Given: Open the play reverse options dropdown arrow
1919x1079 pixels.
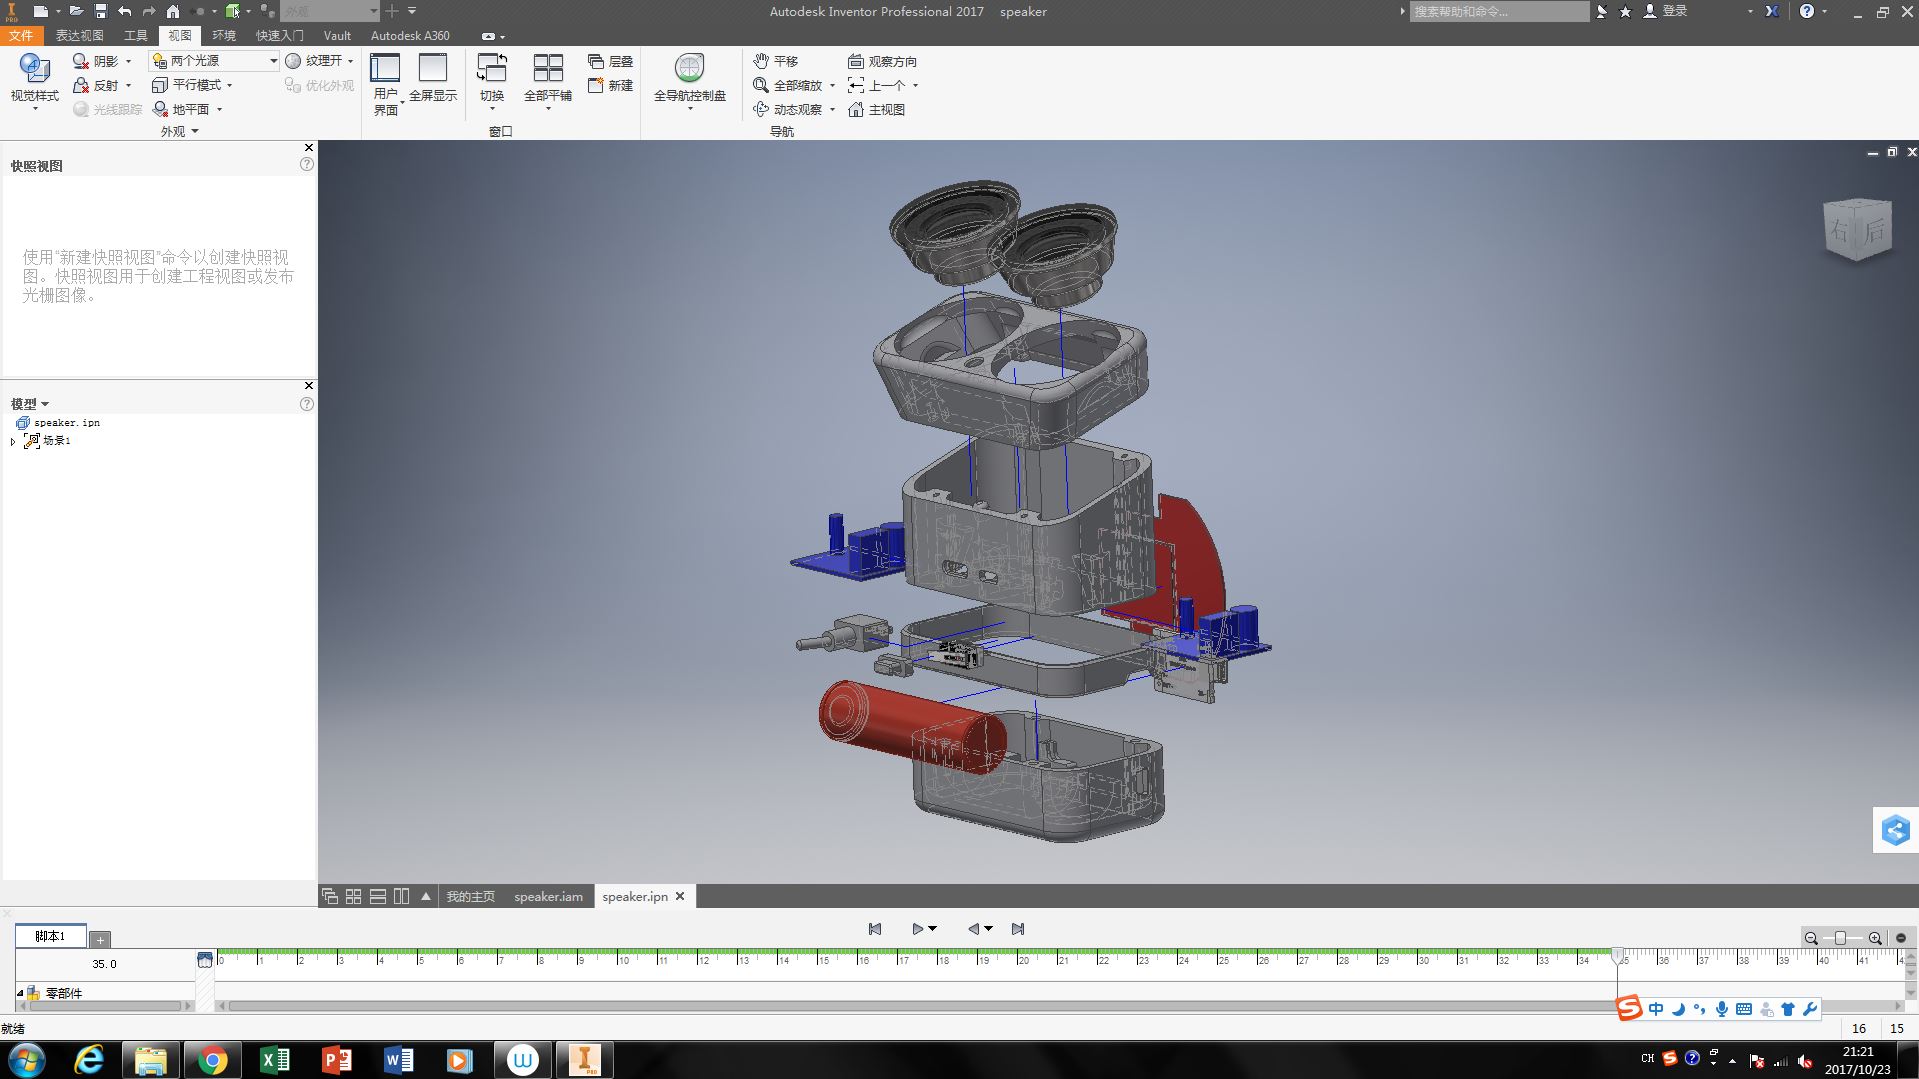Looking at the screenshot, I should [989, 929].
